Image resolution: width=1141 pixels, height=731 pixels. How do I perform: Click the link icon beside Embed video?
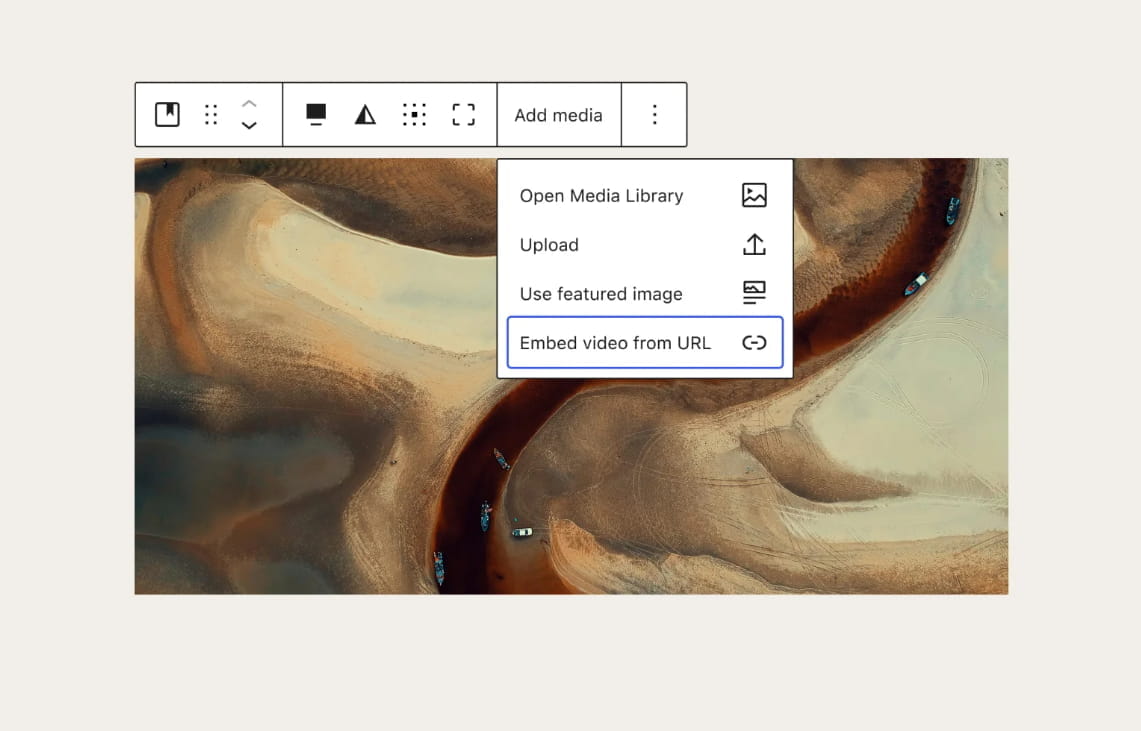(755, 342)
